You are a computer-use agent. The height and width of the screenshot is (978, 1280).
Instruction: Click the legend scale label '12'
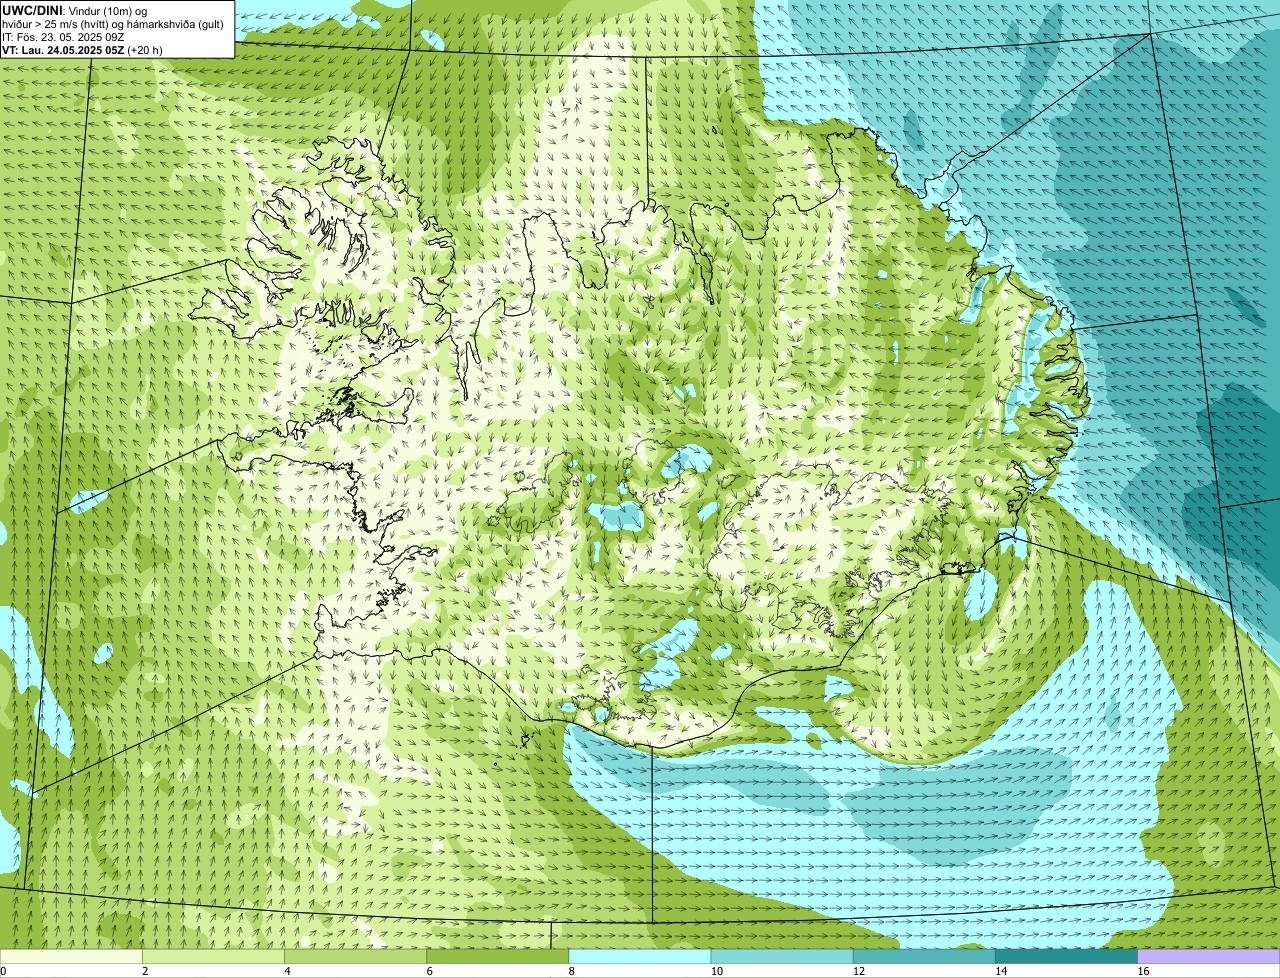[x=859, y=971]
